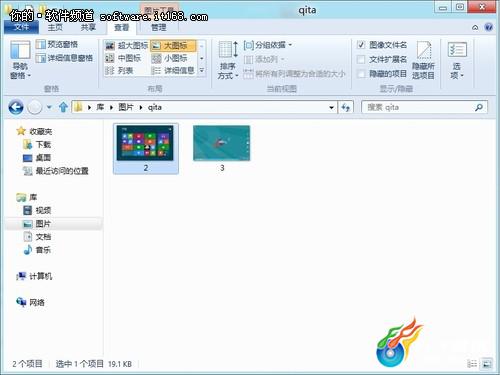Click 隐藏所选项目 hide selected items icon
This screenshot has width=500, height=375.
point(423,60)
